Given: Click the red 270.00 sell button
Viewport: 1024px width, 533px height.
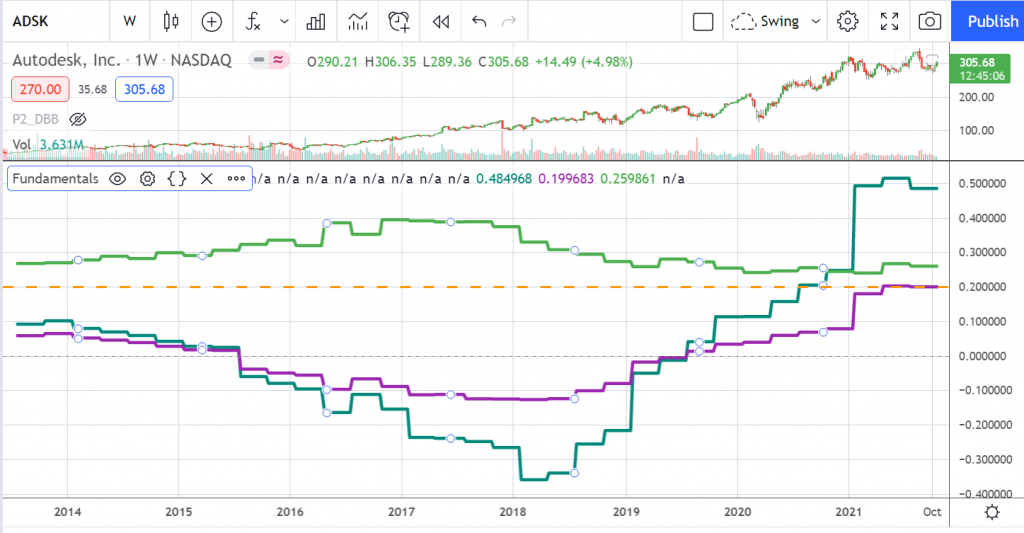Looking at the screenshot, I should click(40, 89).
